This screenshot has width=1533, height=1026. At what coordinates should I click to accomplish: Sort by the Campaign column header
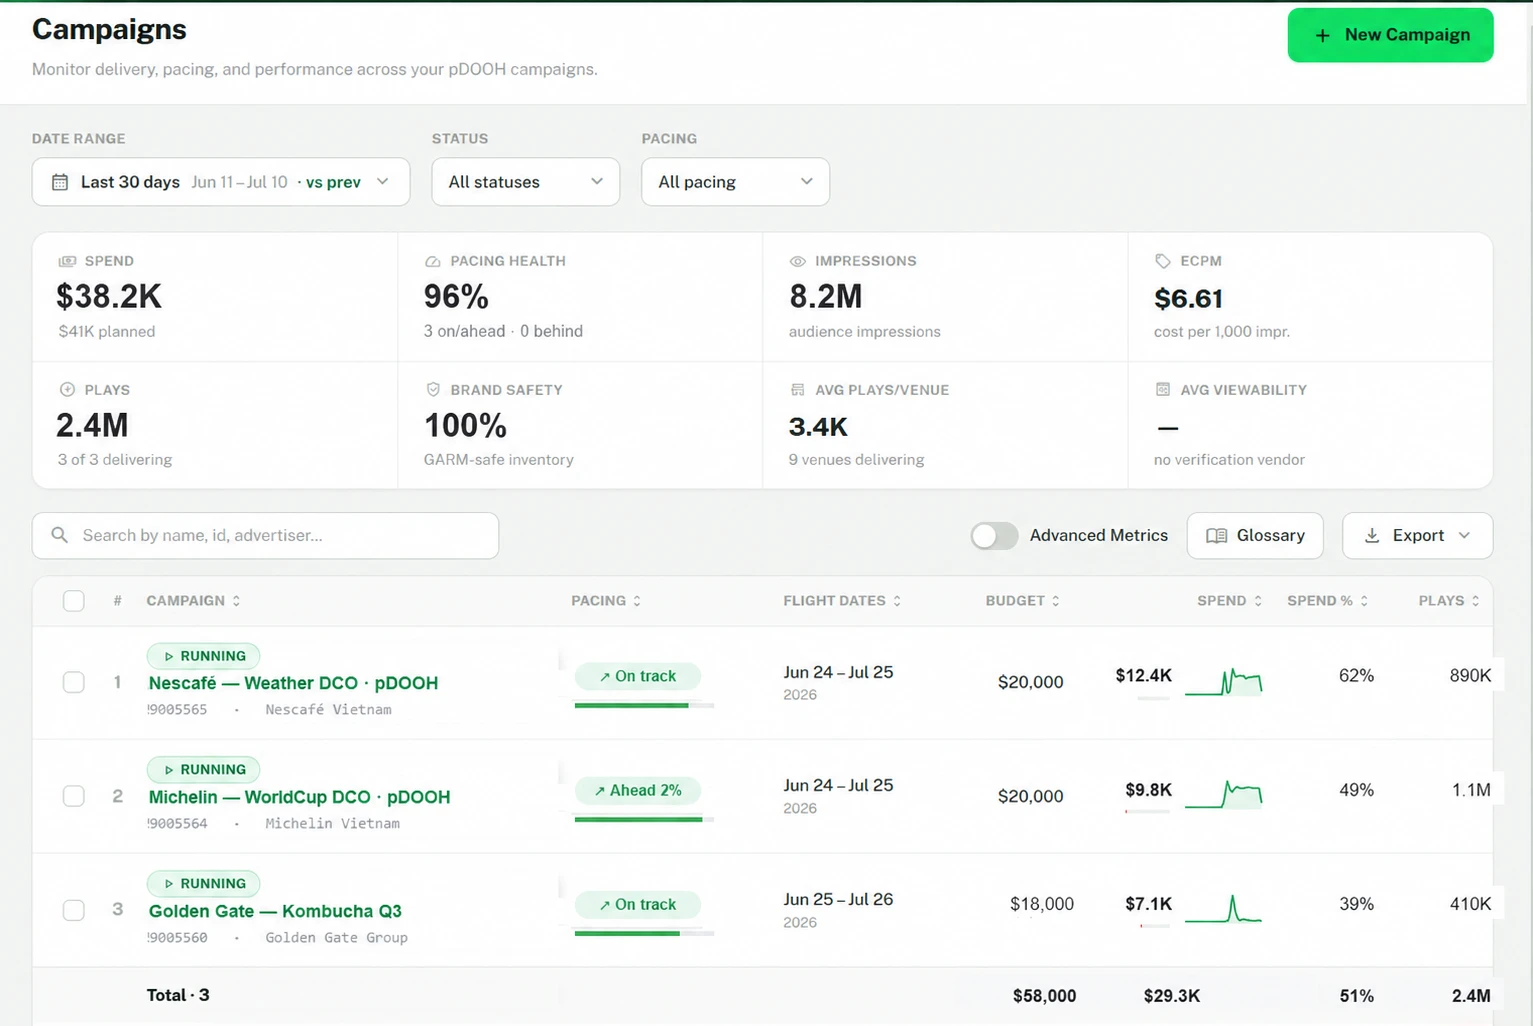click(194, 601)
